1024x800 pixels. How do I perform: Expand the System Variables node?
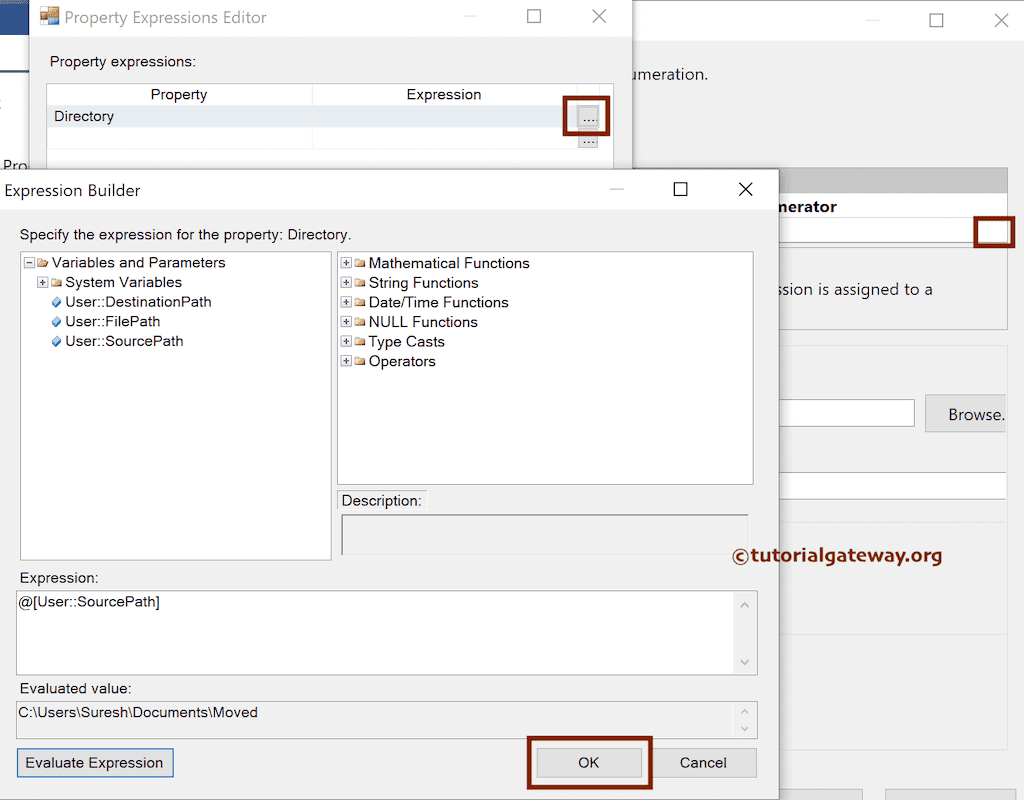click(42, 282)
